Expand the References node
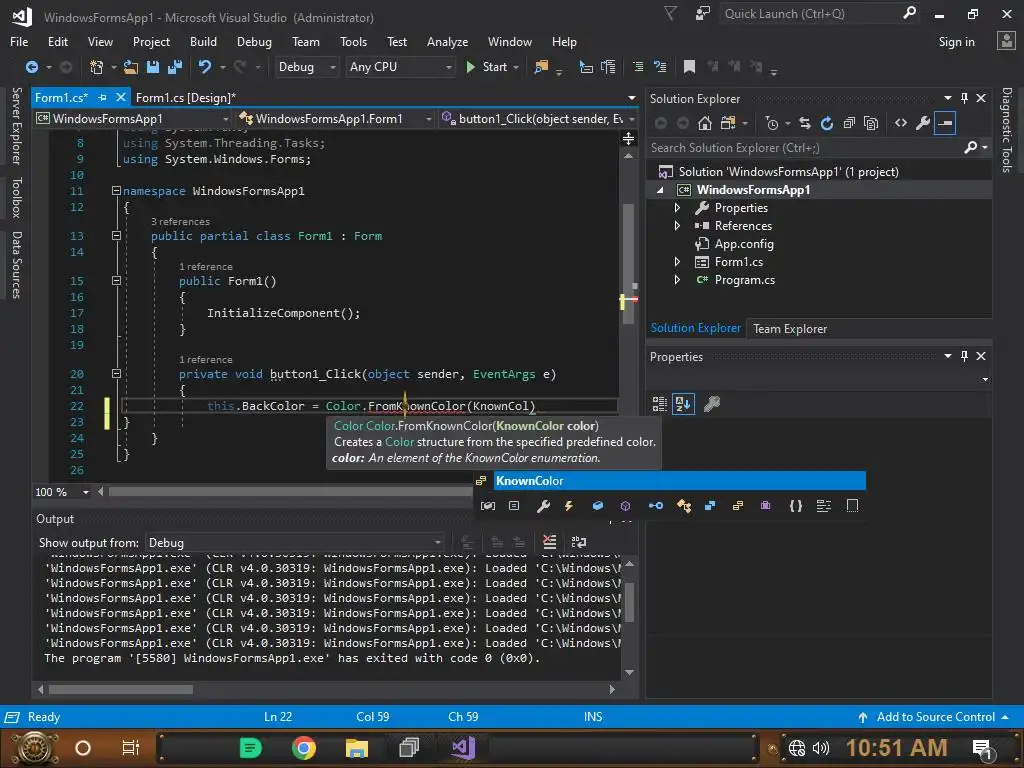Screen dimensions: 1024x768 [x=677, y=226]
